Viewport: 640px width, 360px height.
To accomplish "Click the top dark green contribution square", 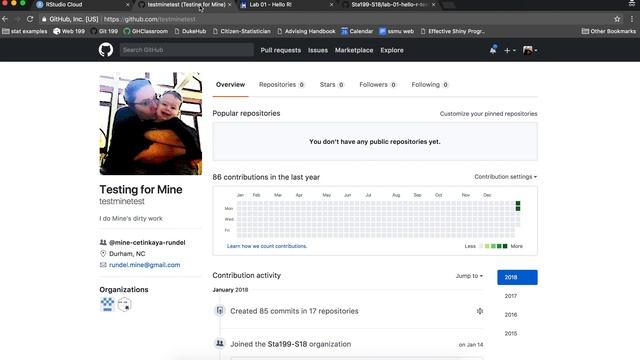I will coord(518,203).
